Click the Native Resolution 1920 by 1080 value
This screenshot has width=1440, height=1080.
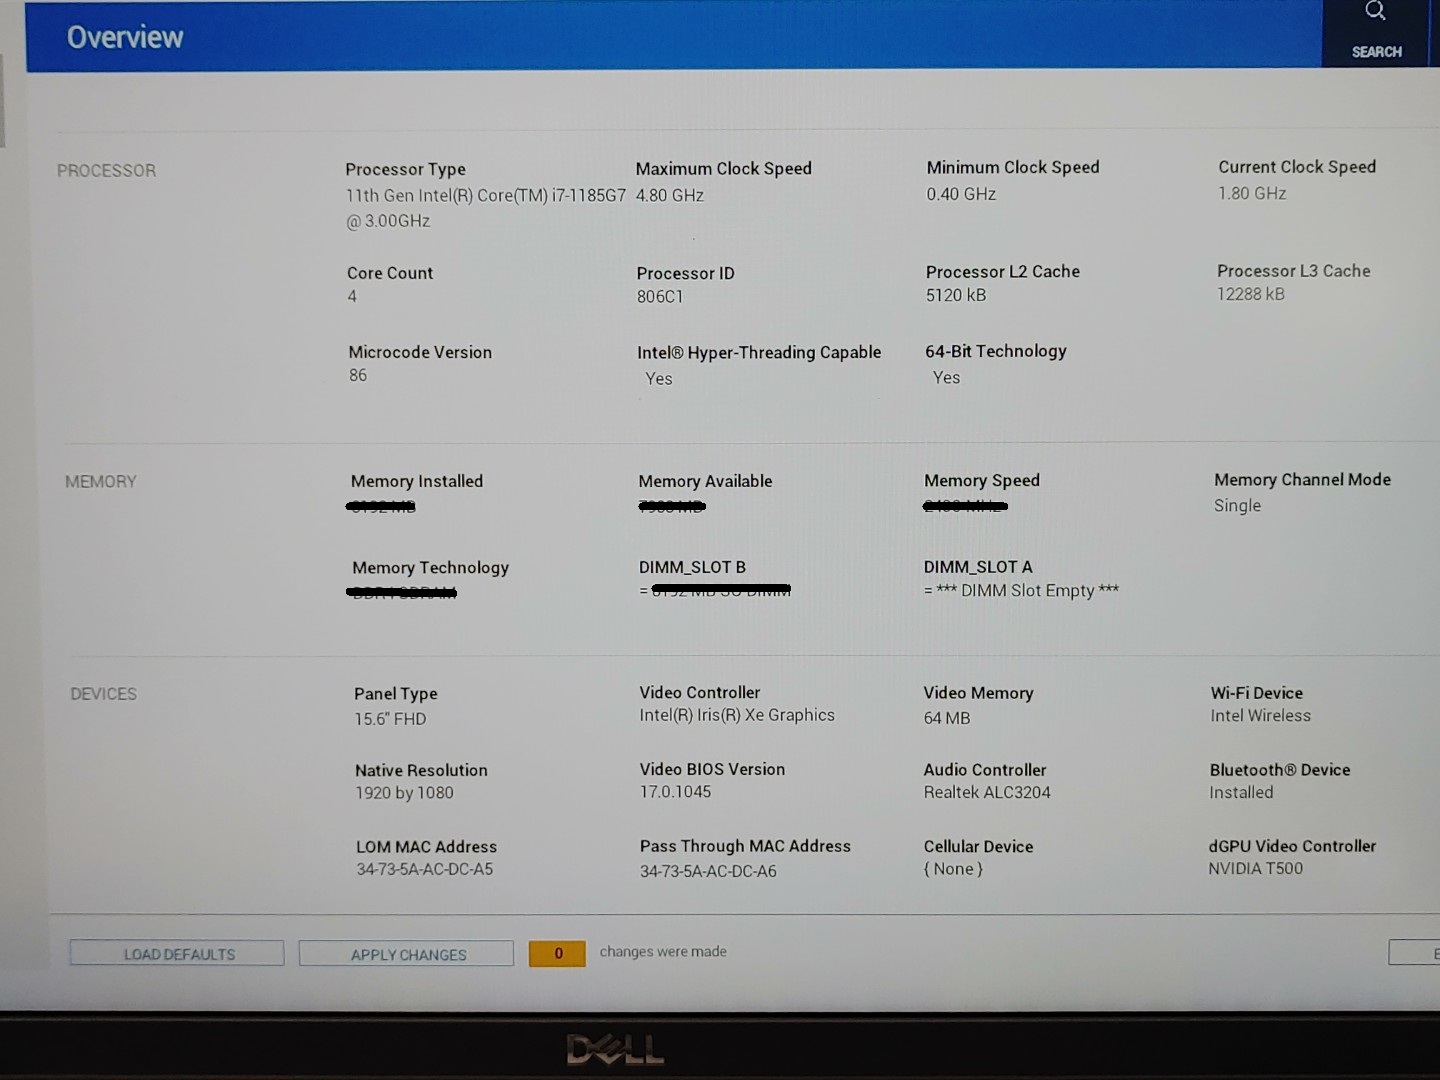click(404, 793)
